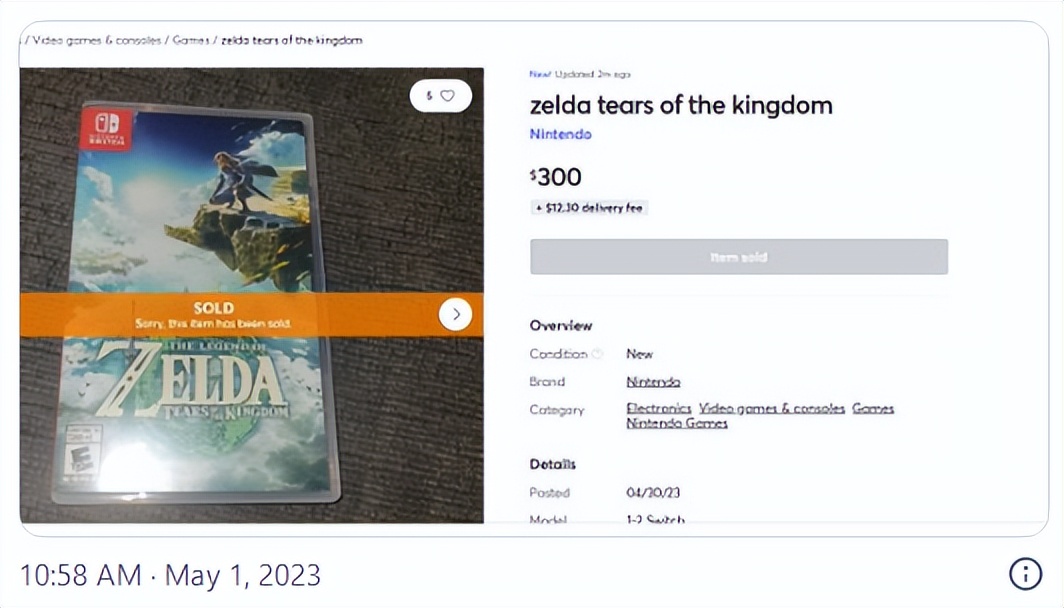The image size is (1064, 608).
Task: View the next photo with the right chevron
Action: tap(455, 314)
